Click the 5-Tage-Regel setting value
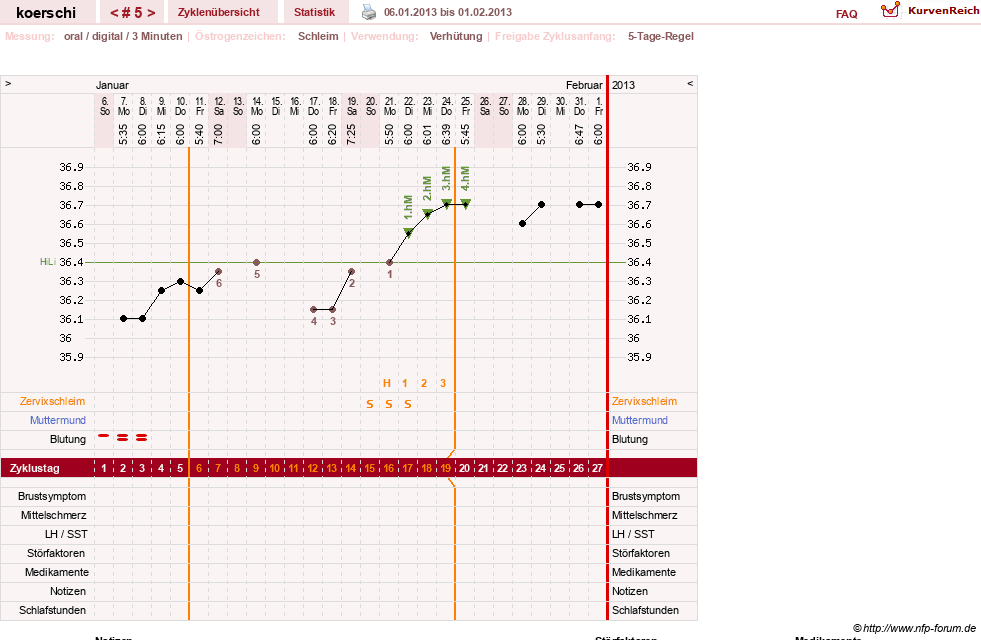This screenshot has width=981, height=640. (x=661, y=36)
